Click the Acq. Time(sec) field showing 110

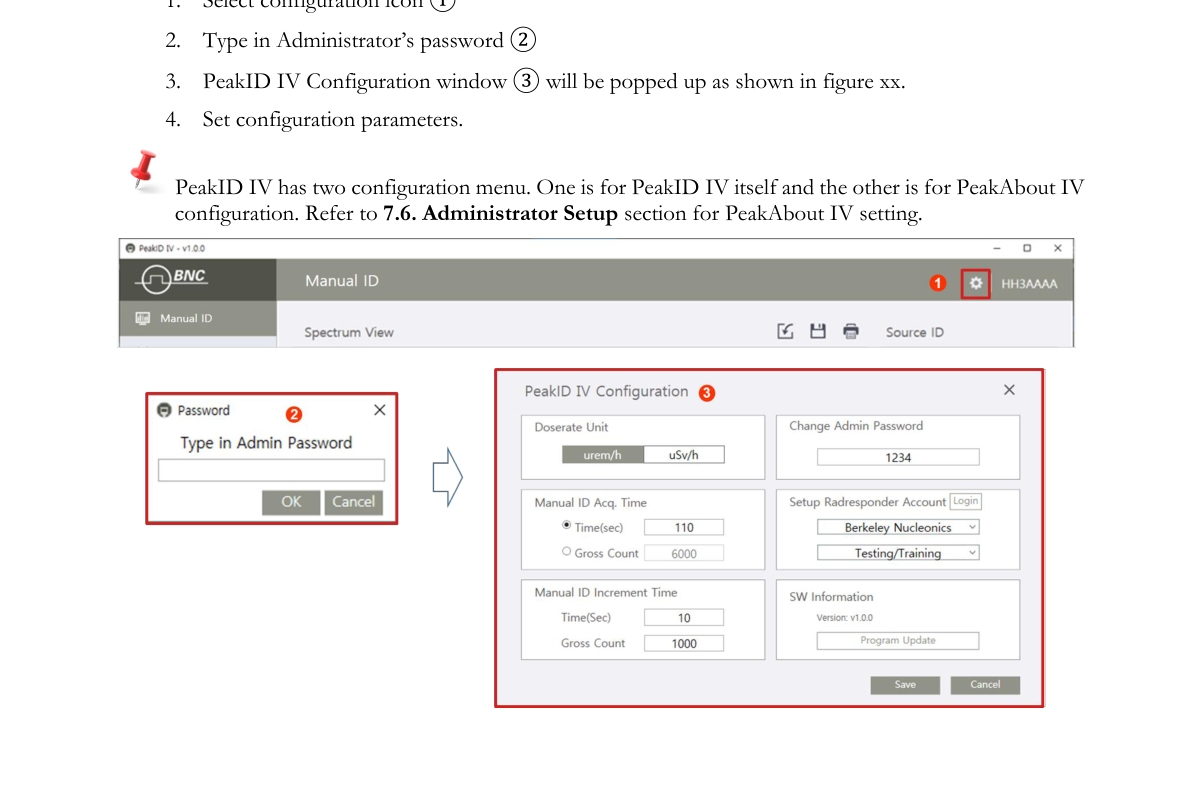(684, 527)
